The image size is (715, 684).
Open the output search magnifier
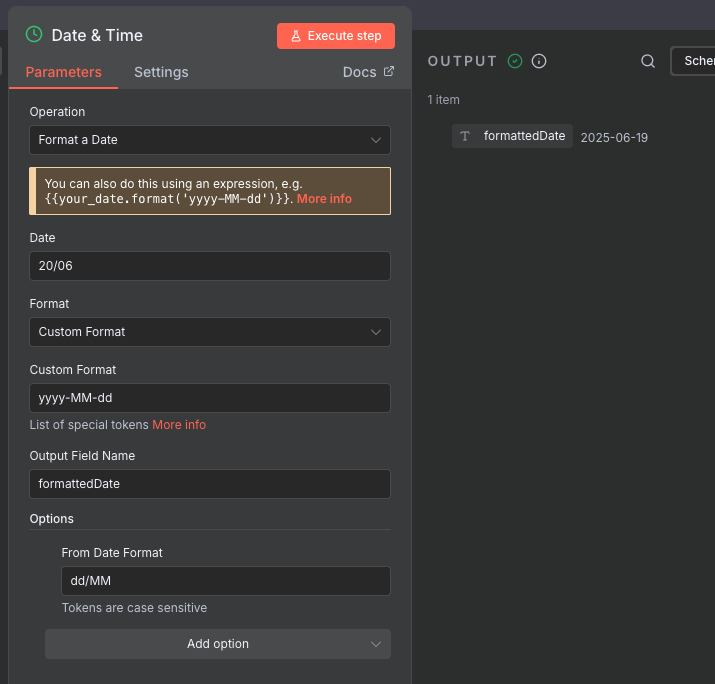coord(648,61)
